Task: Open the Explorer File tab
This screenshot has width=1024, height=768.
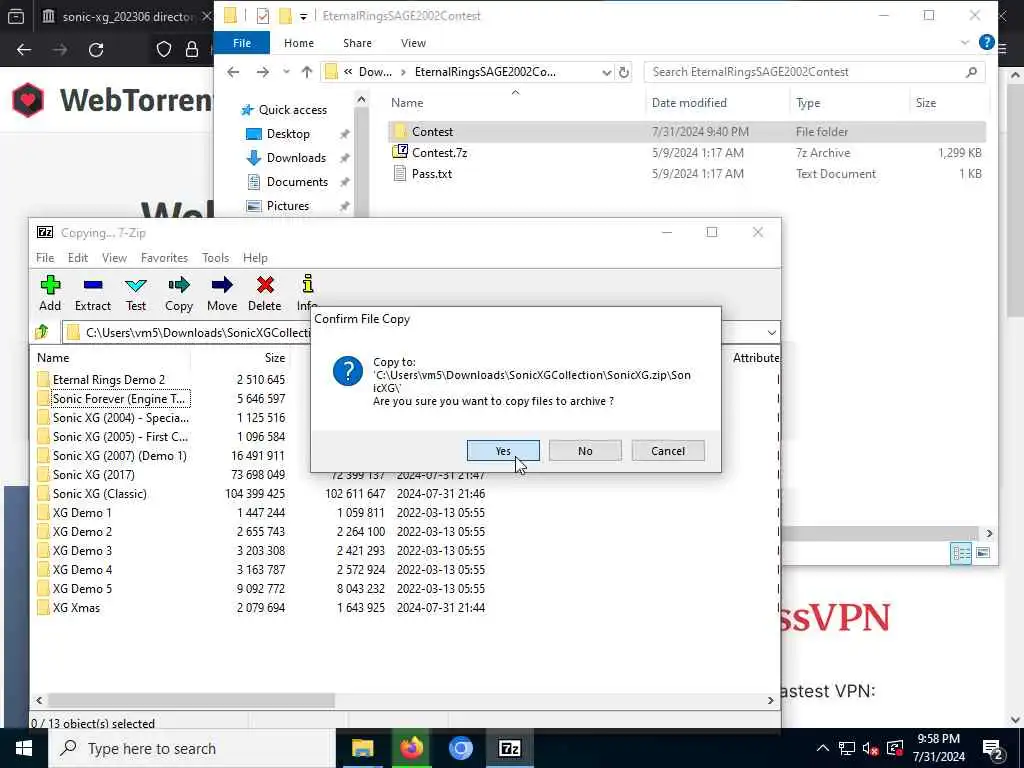Action: (x=242, y=43)
